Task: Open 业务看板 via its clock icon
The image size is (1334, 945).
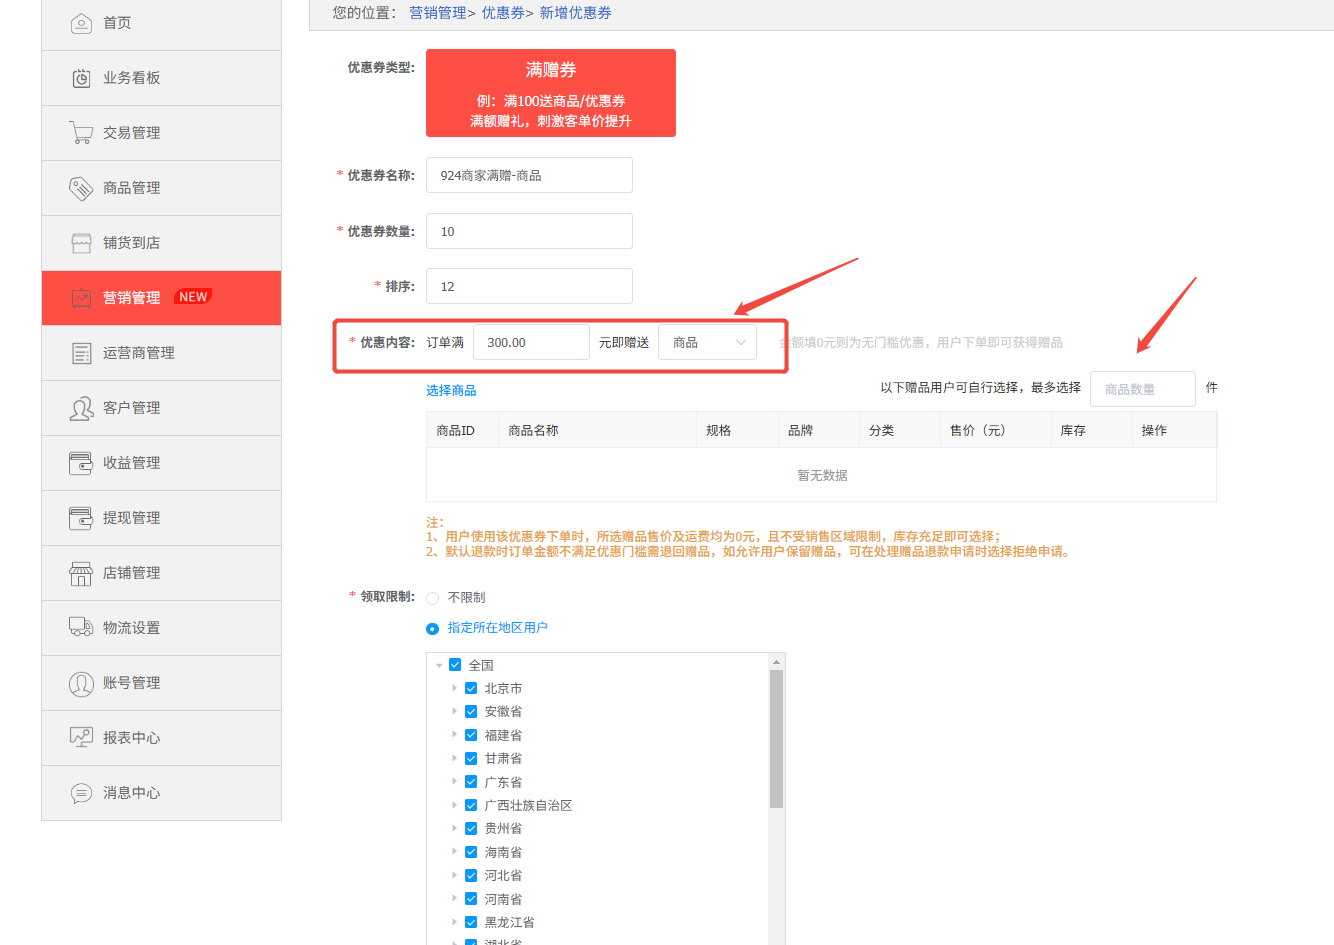Action: (x=82, y=77)
